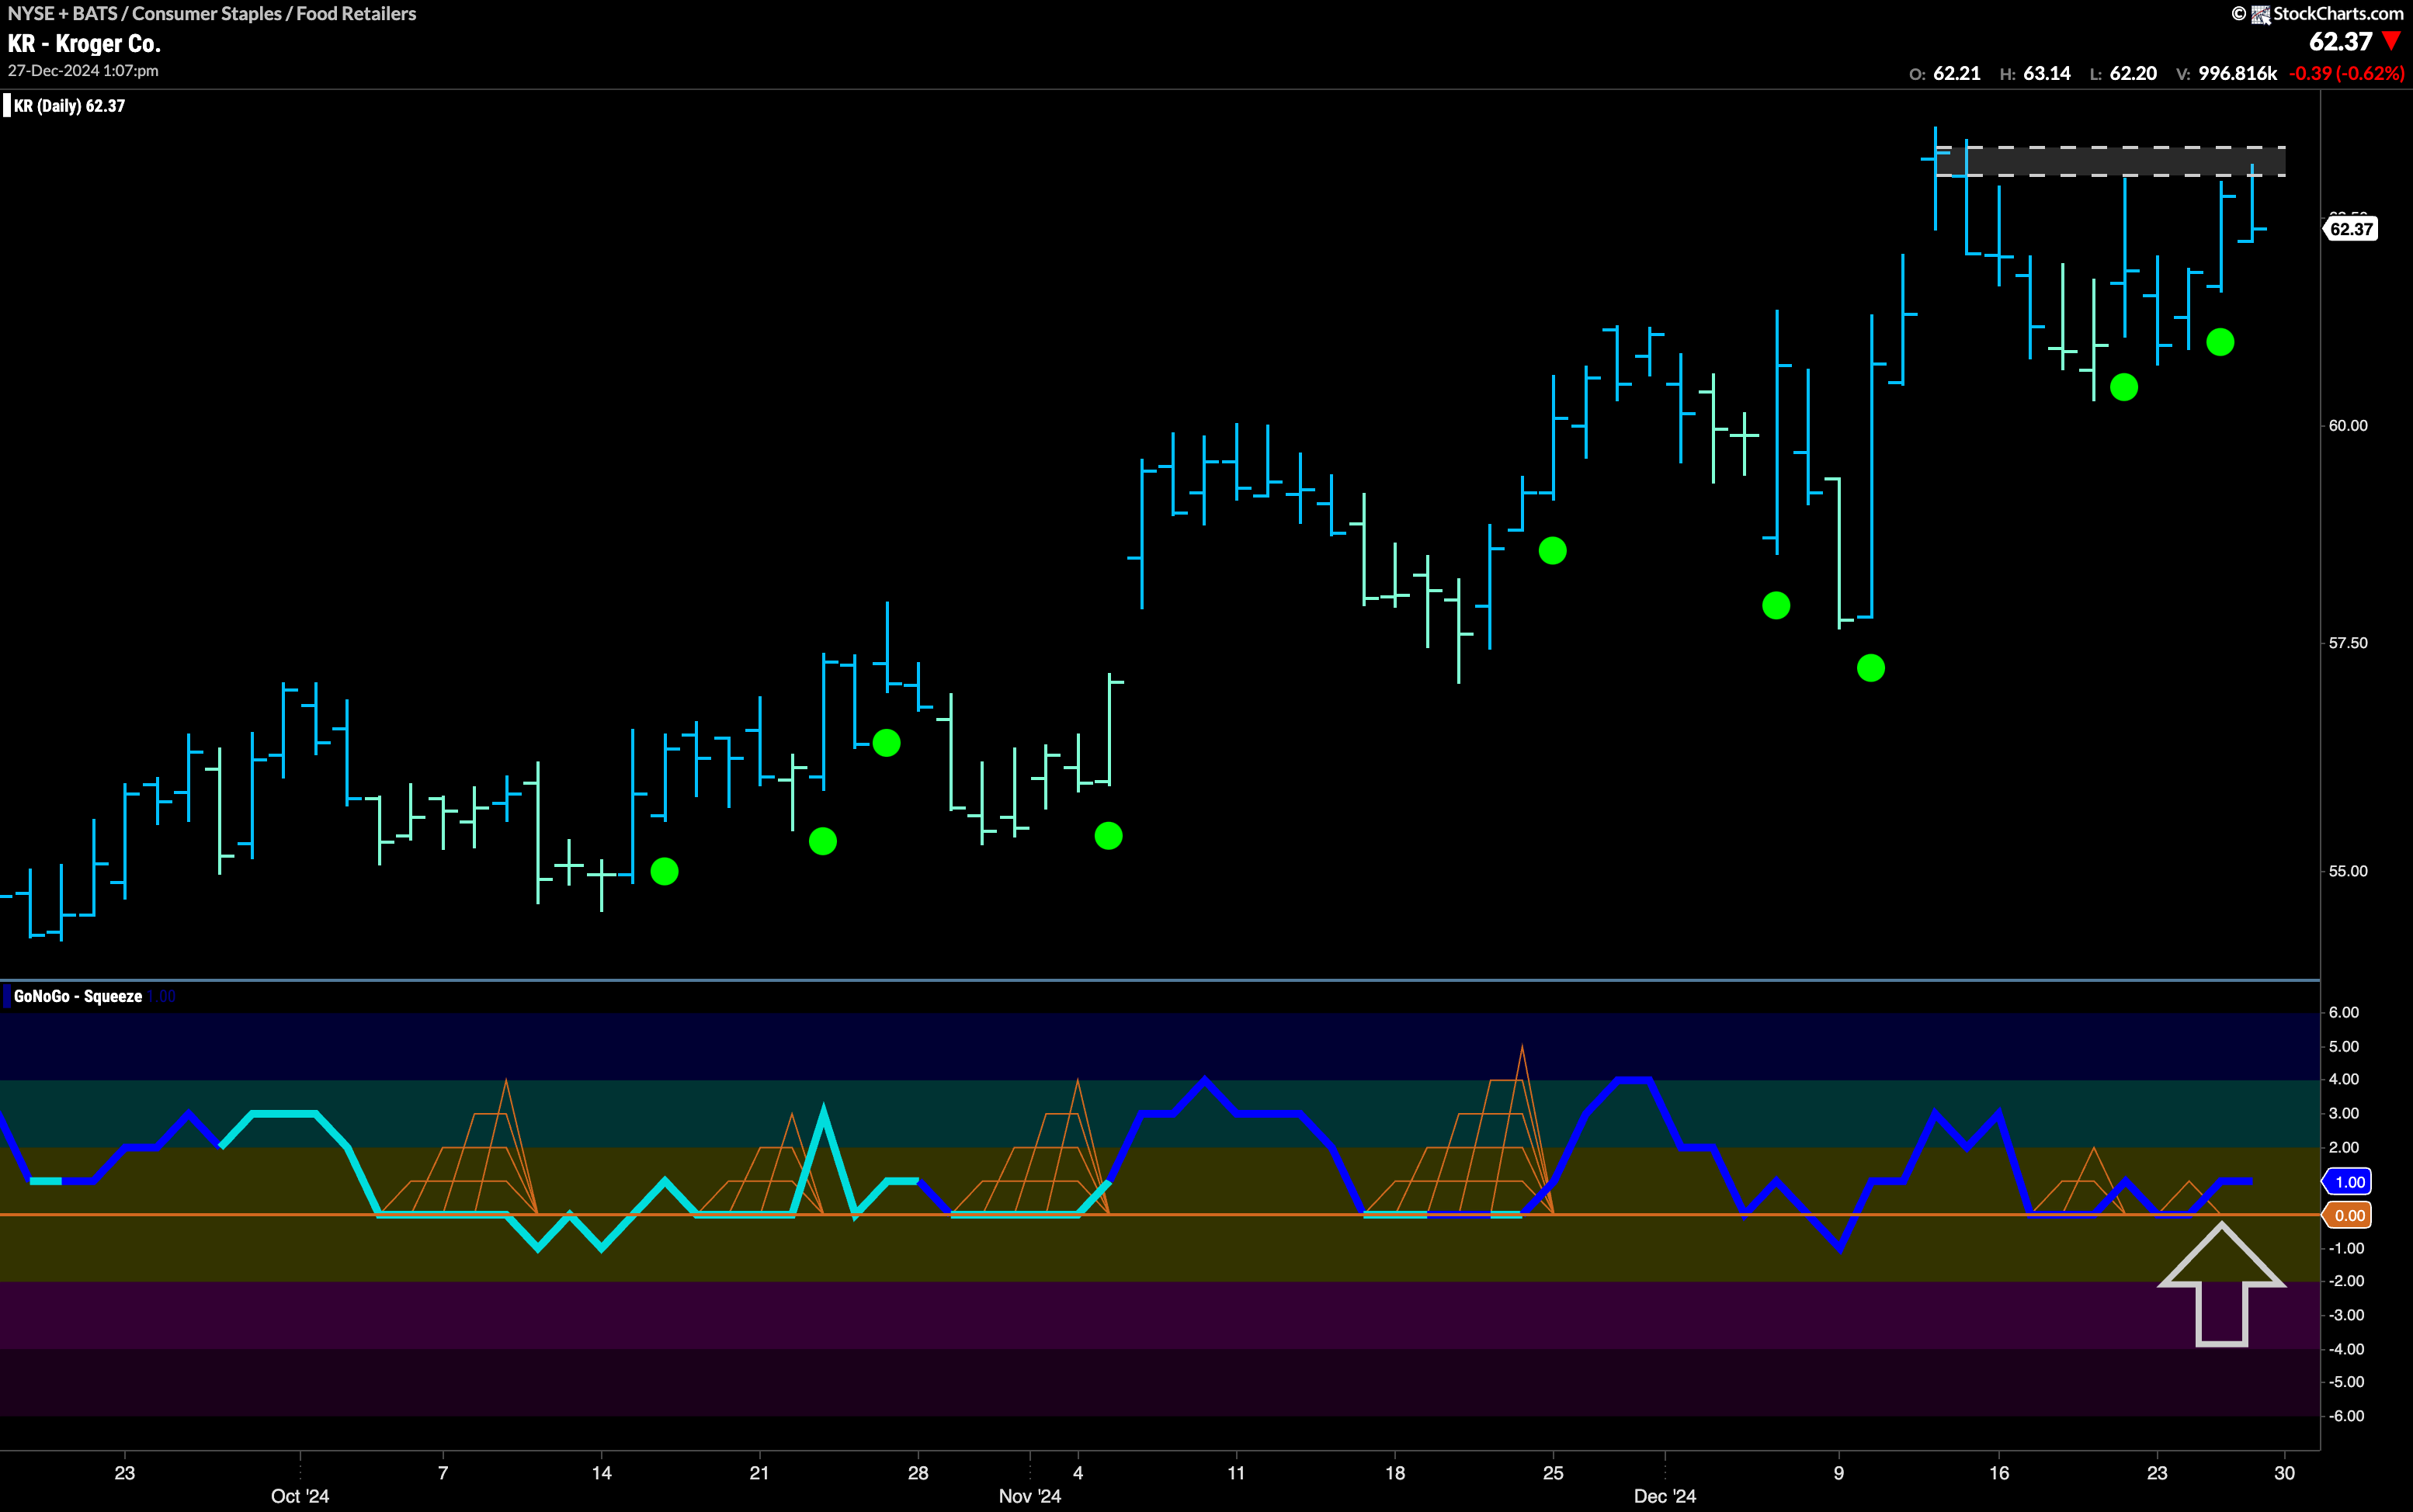
Task: Click the 60.00 price axis label
Action: coord(2348,426)
